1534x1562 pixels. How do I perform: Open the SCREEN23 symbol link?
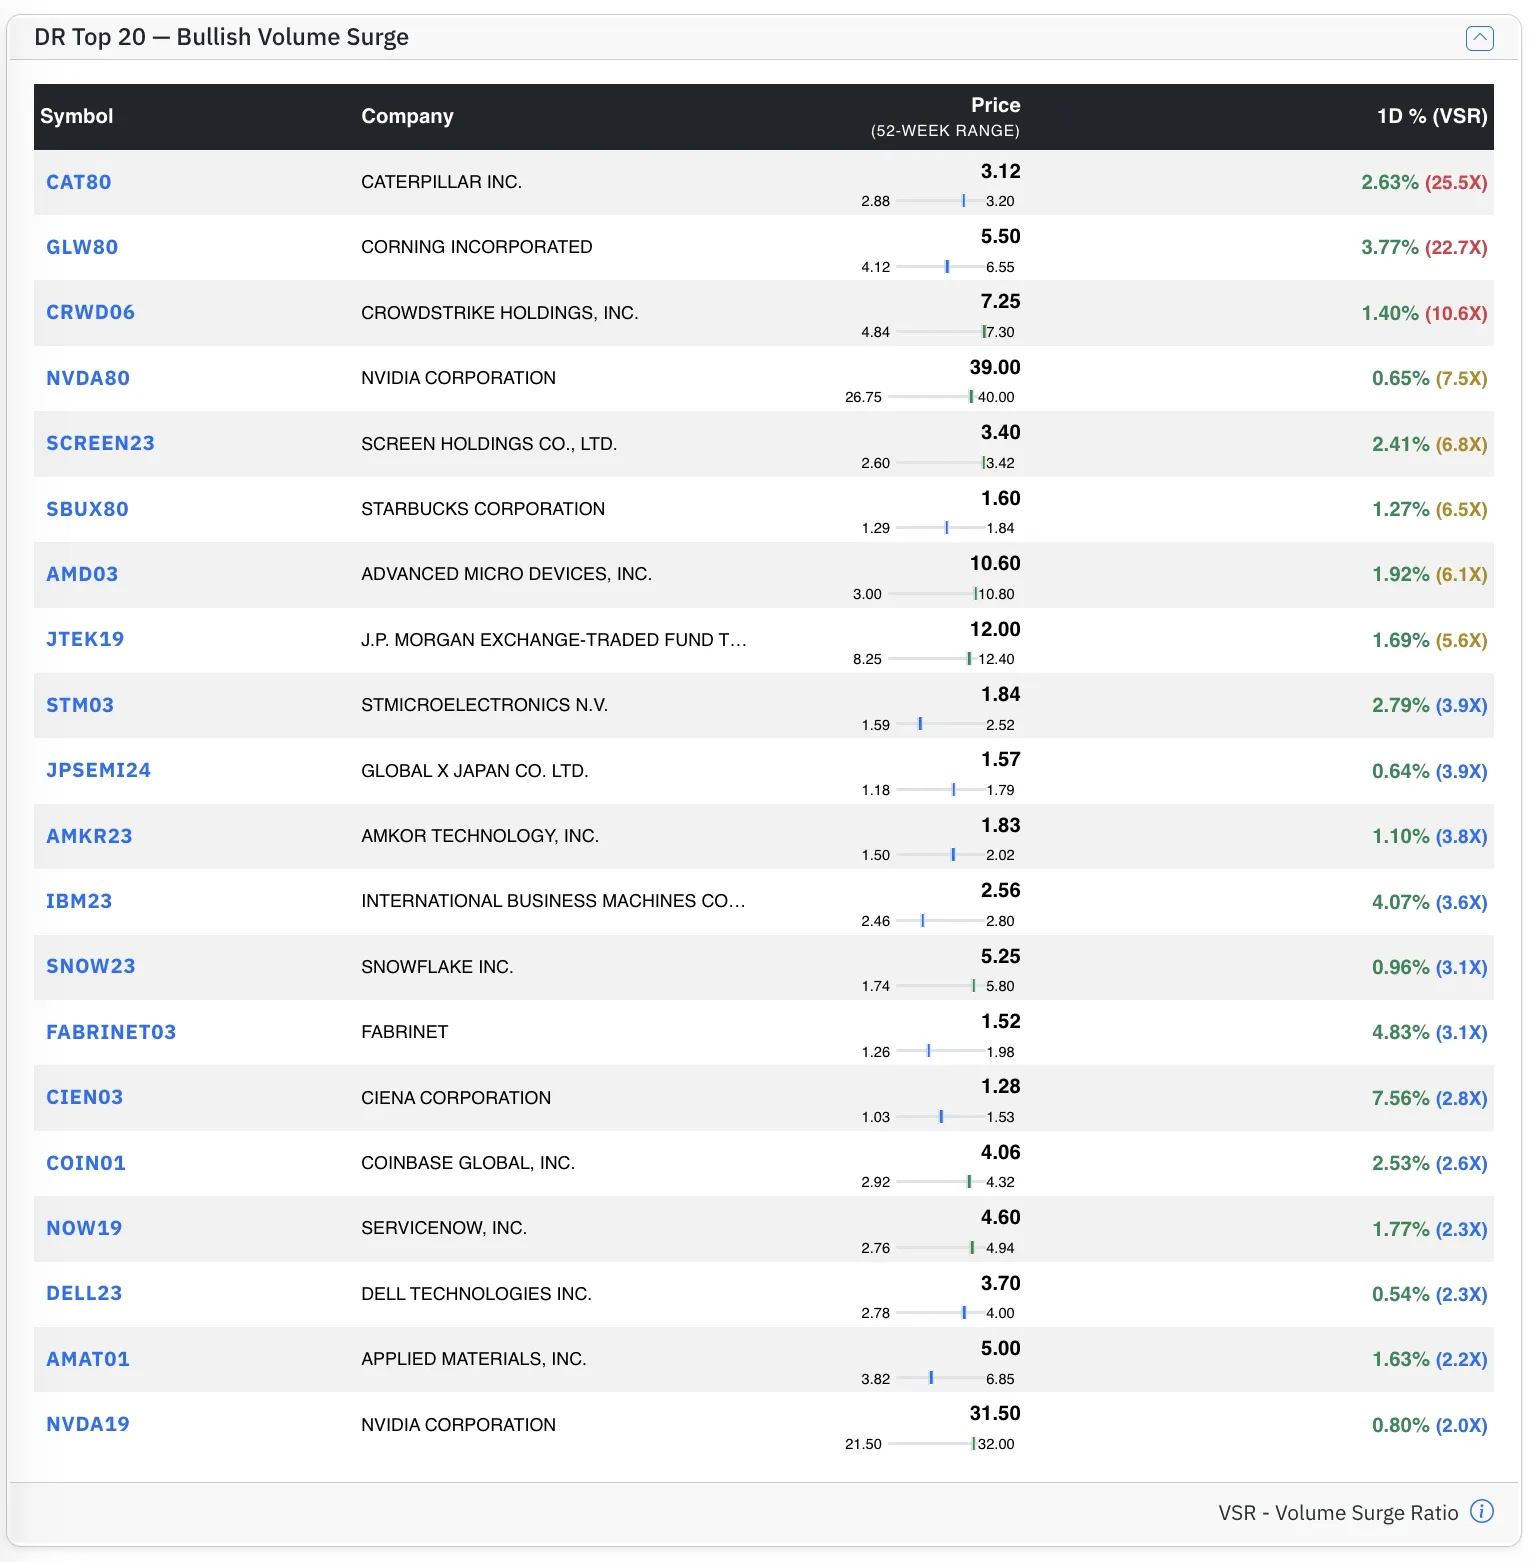pos(100,443)
